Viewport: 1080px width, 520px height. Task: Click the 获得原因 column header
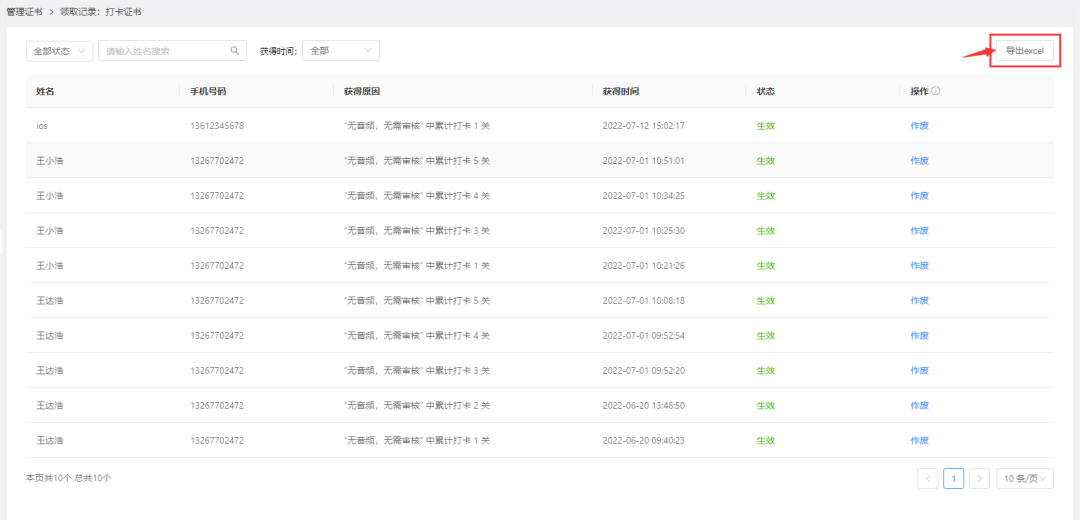click(x=362, y=91)
